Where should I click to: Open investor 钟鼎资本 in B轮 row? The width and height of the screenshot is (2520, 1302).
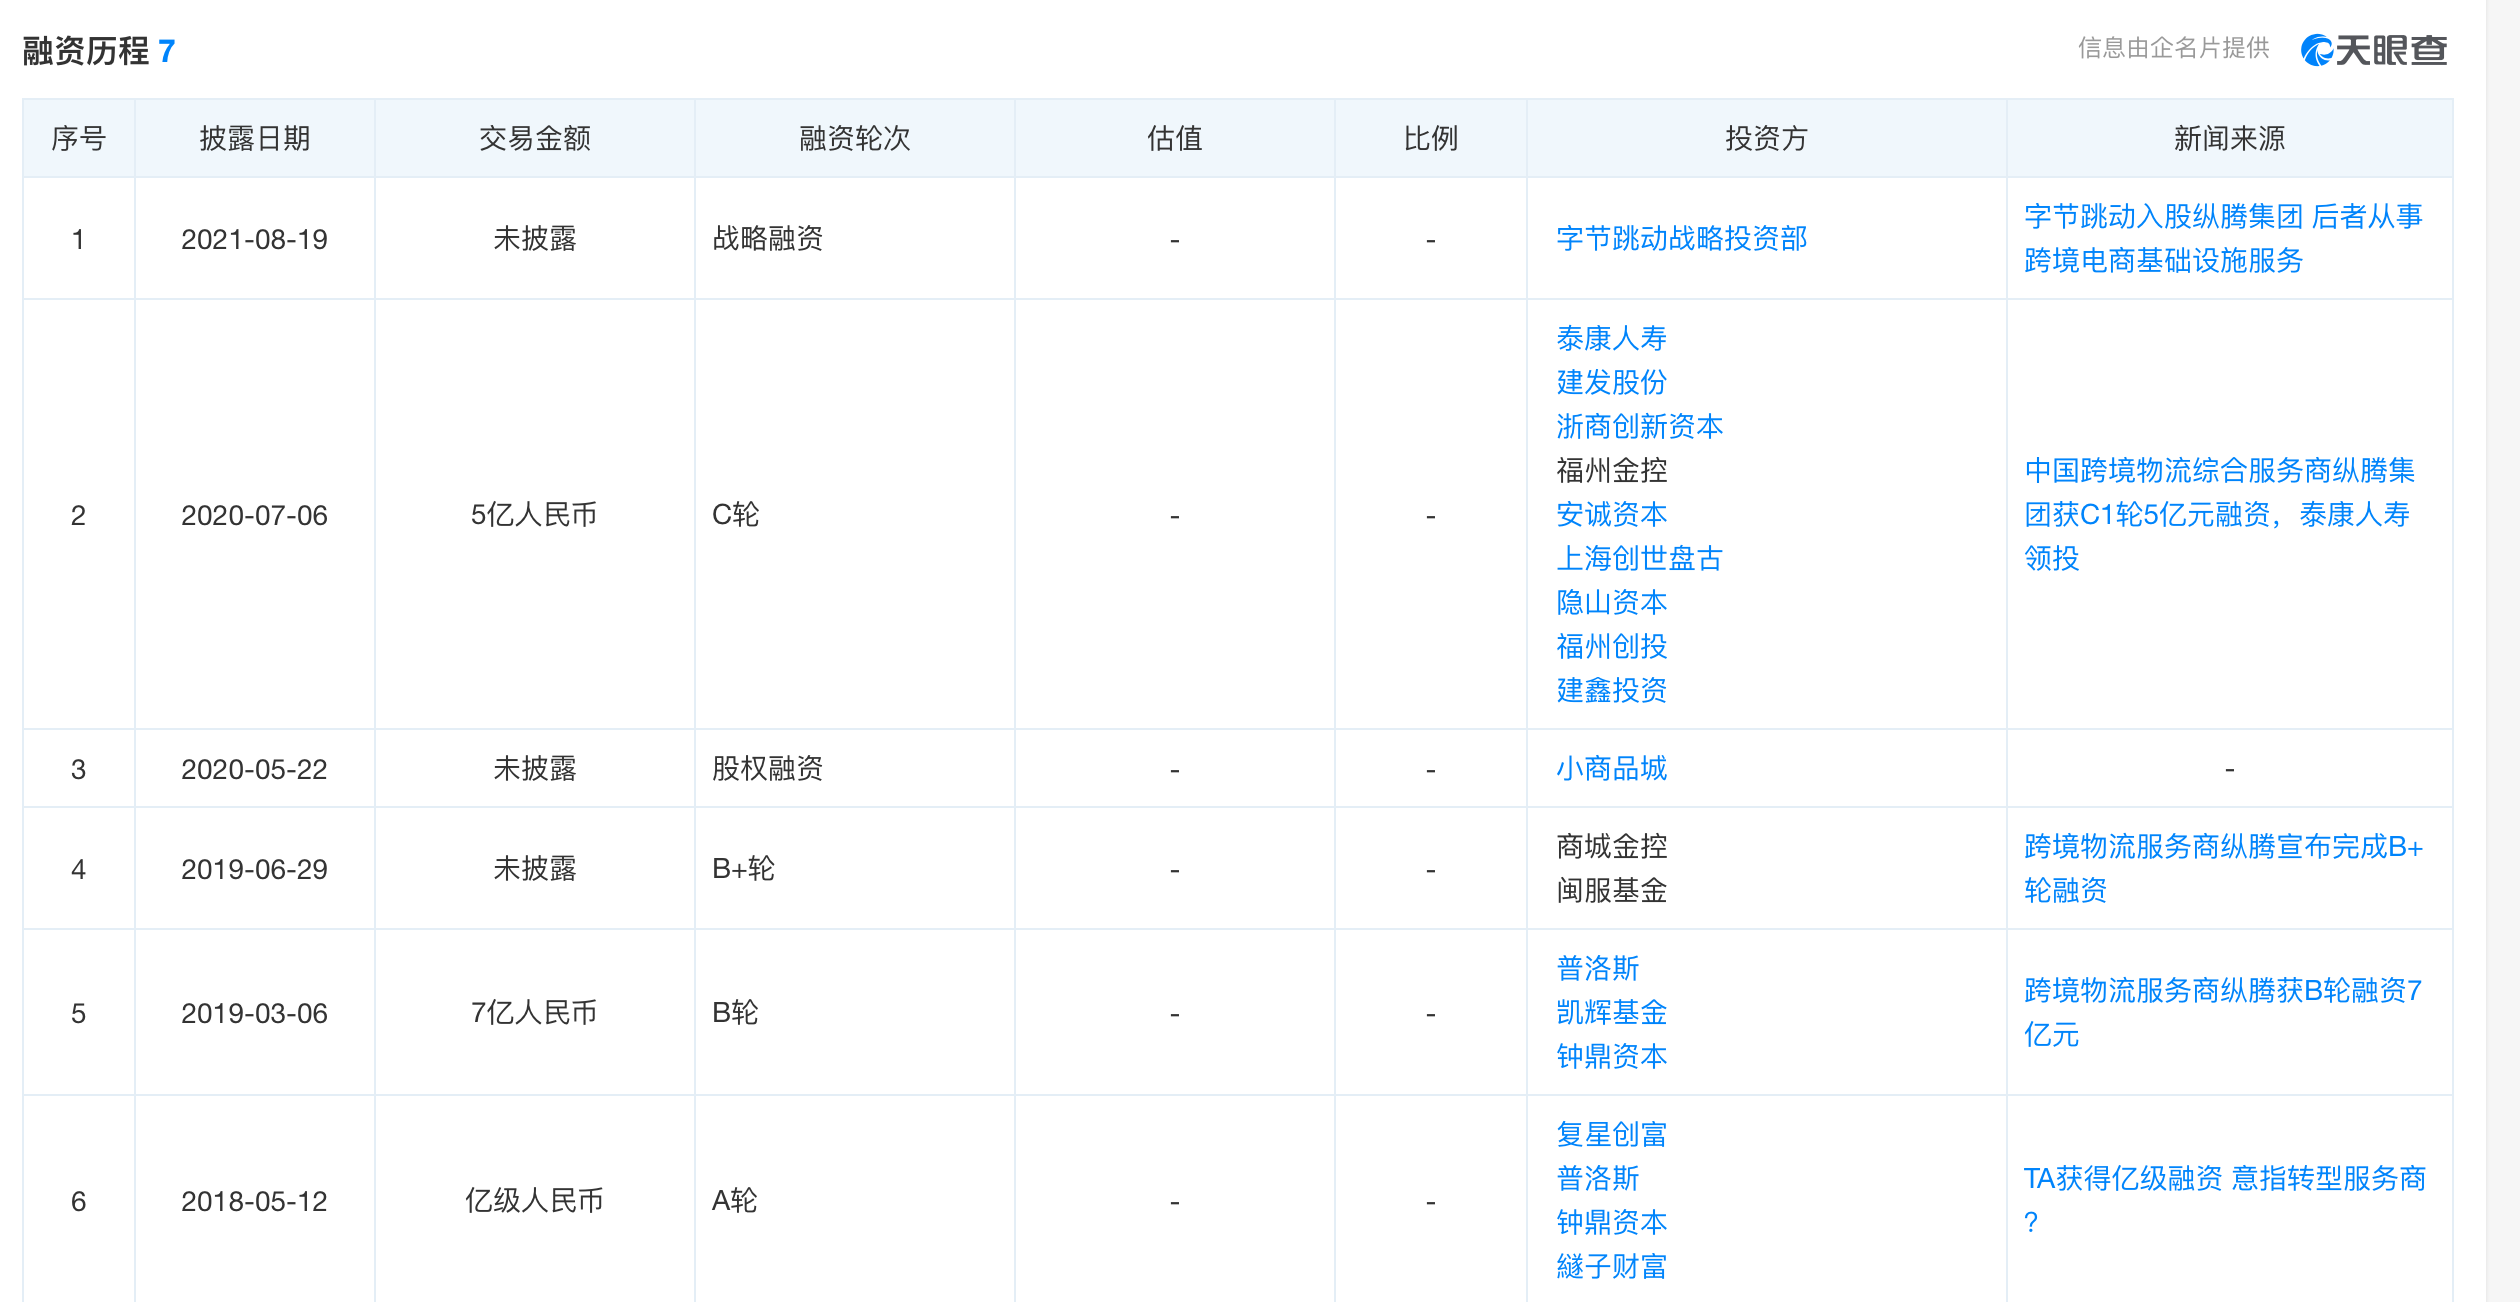[x=1612, y=1056]
